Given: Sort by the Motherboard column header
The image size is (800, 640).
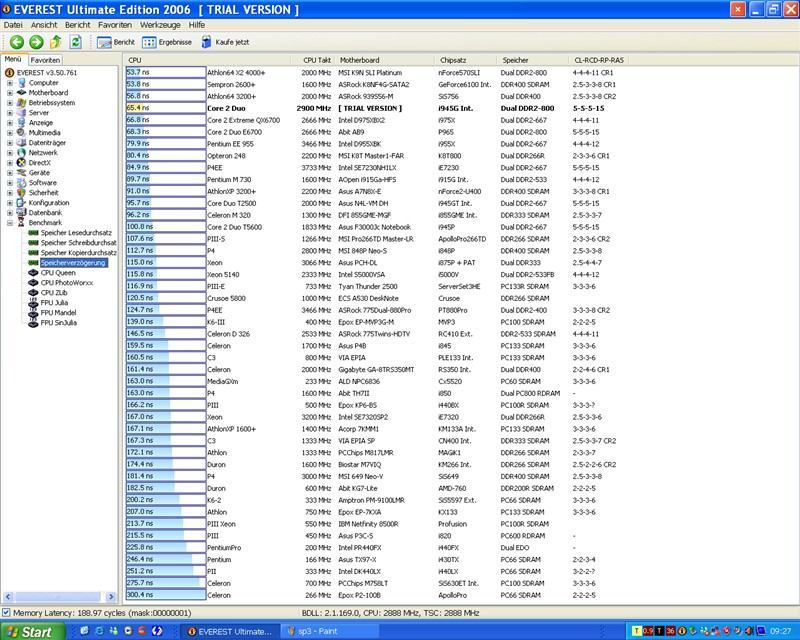Looking at the screenshot, I should (384, 60).
